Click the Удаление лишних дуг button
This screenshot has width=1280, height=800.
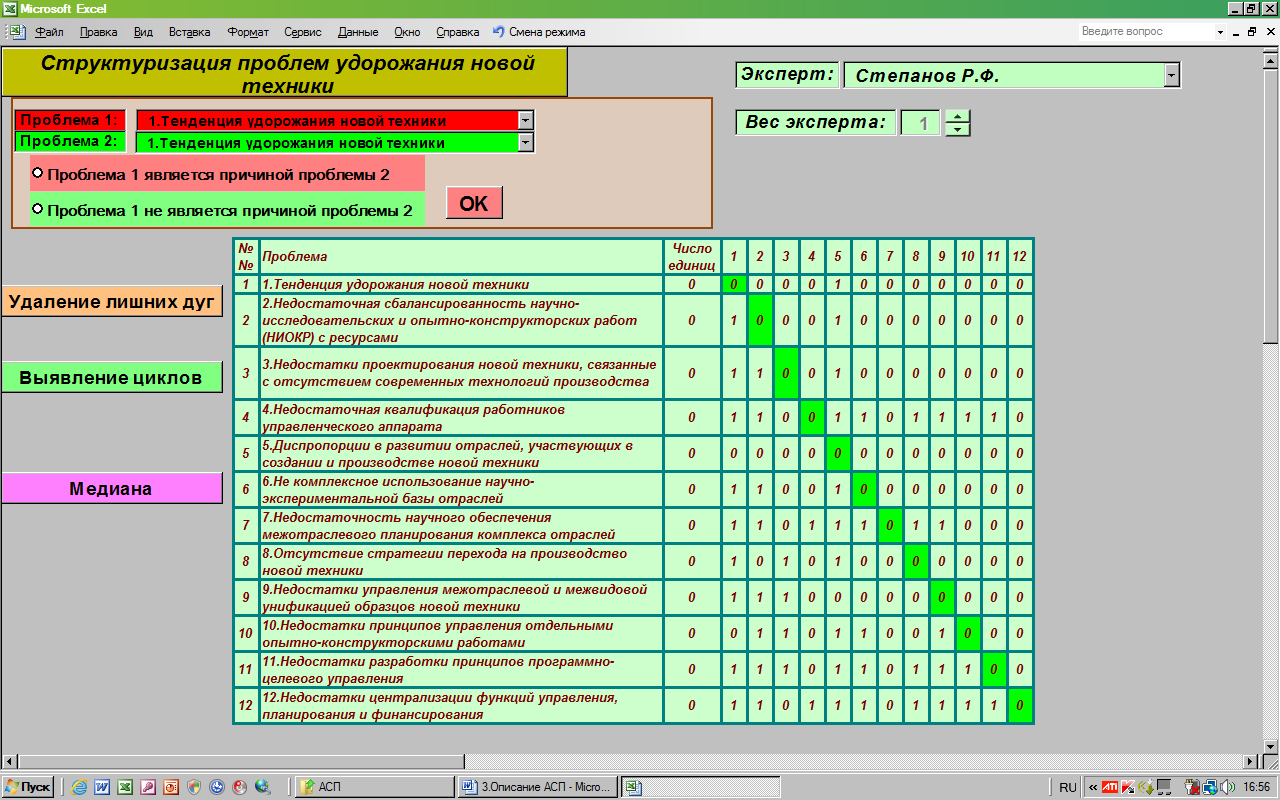tap(112, 301)
